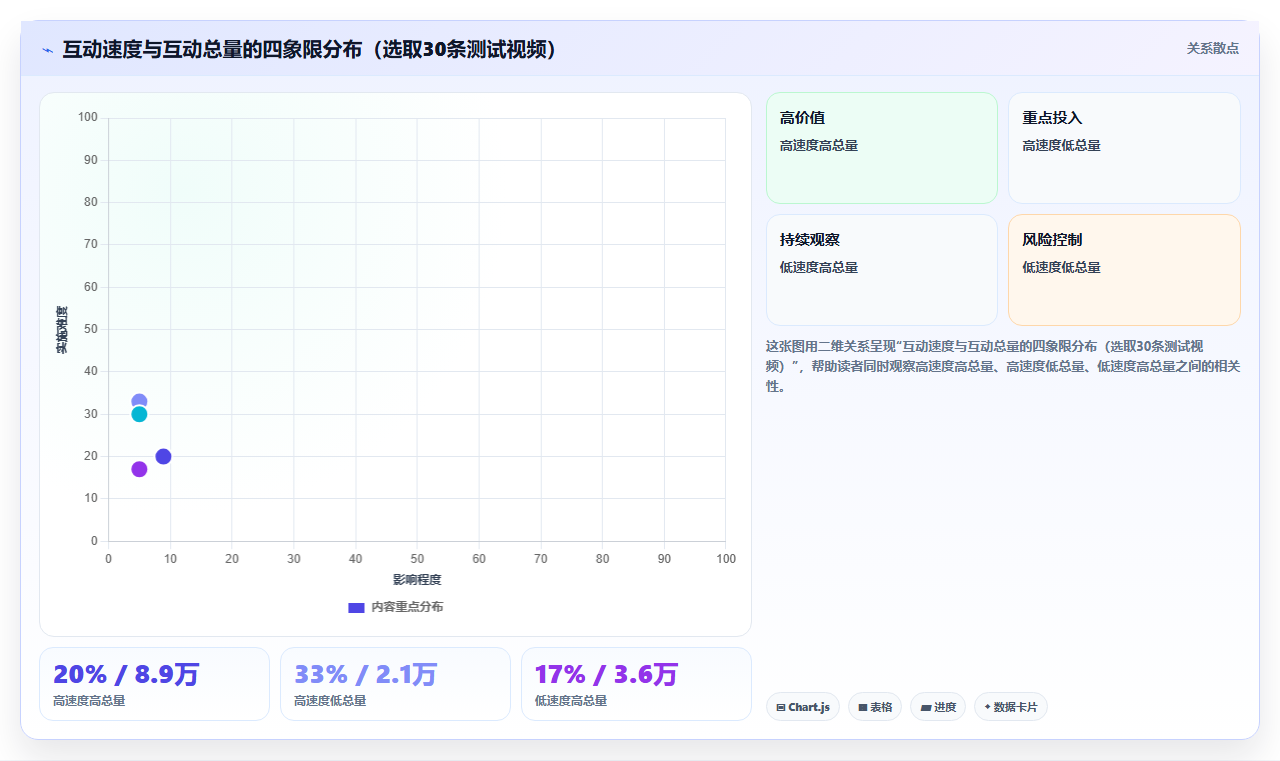Click the icon inside the Chart.js tag

click(x=781, y=707)
